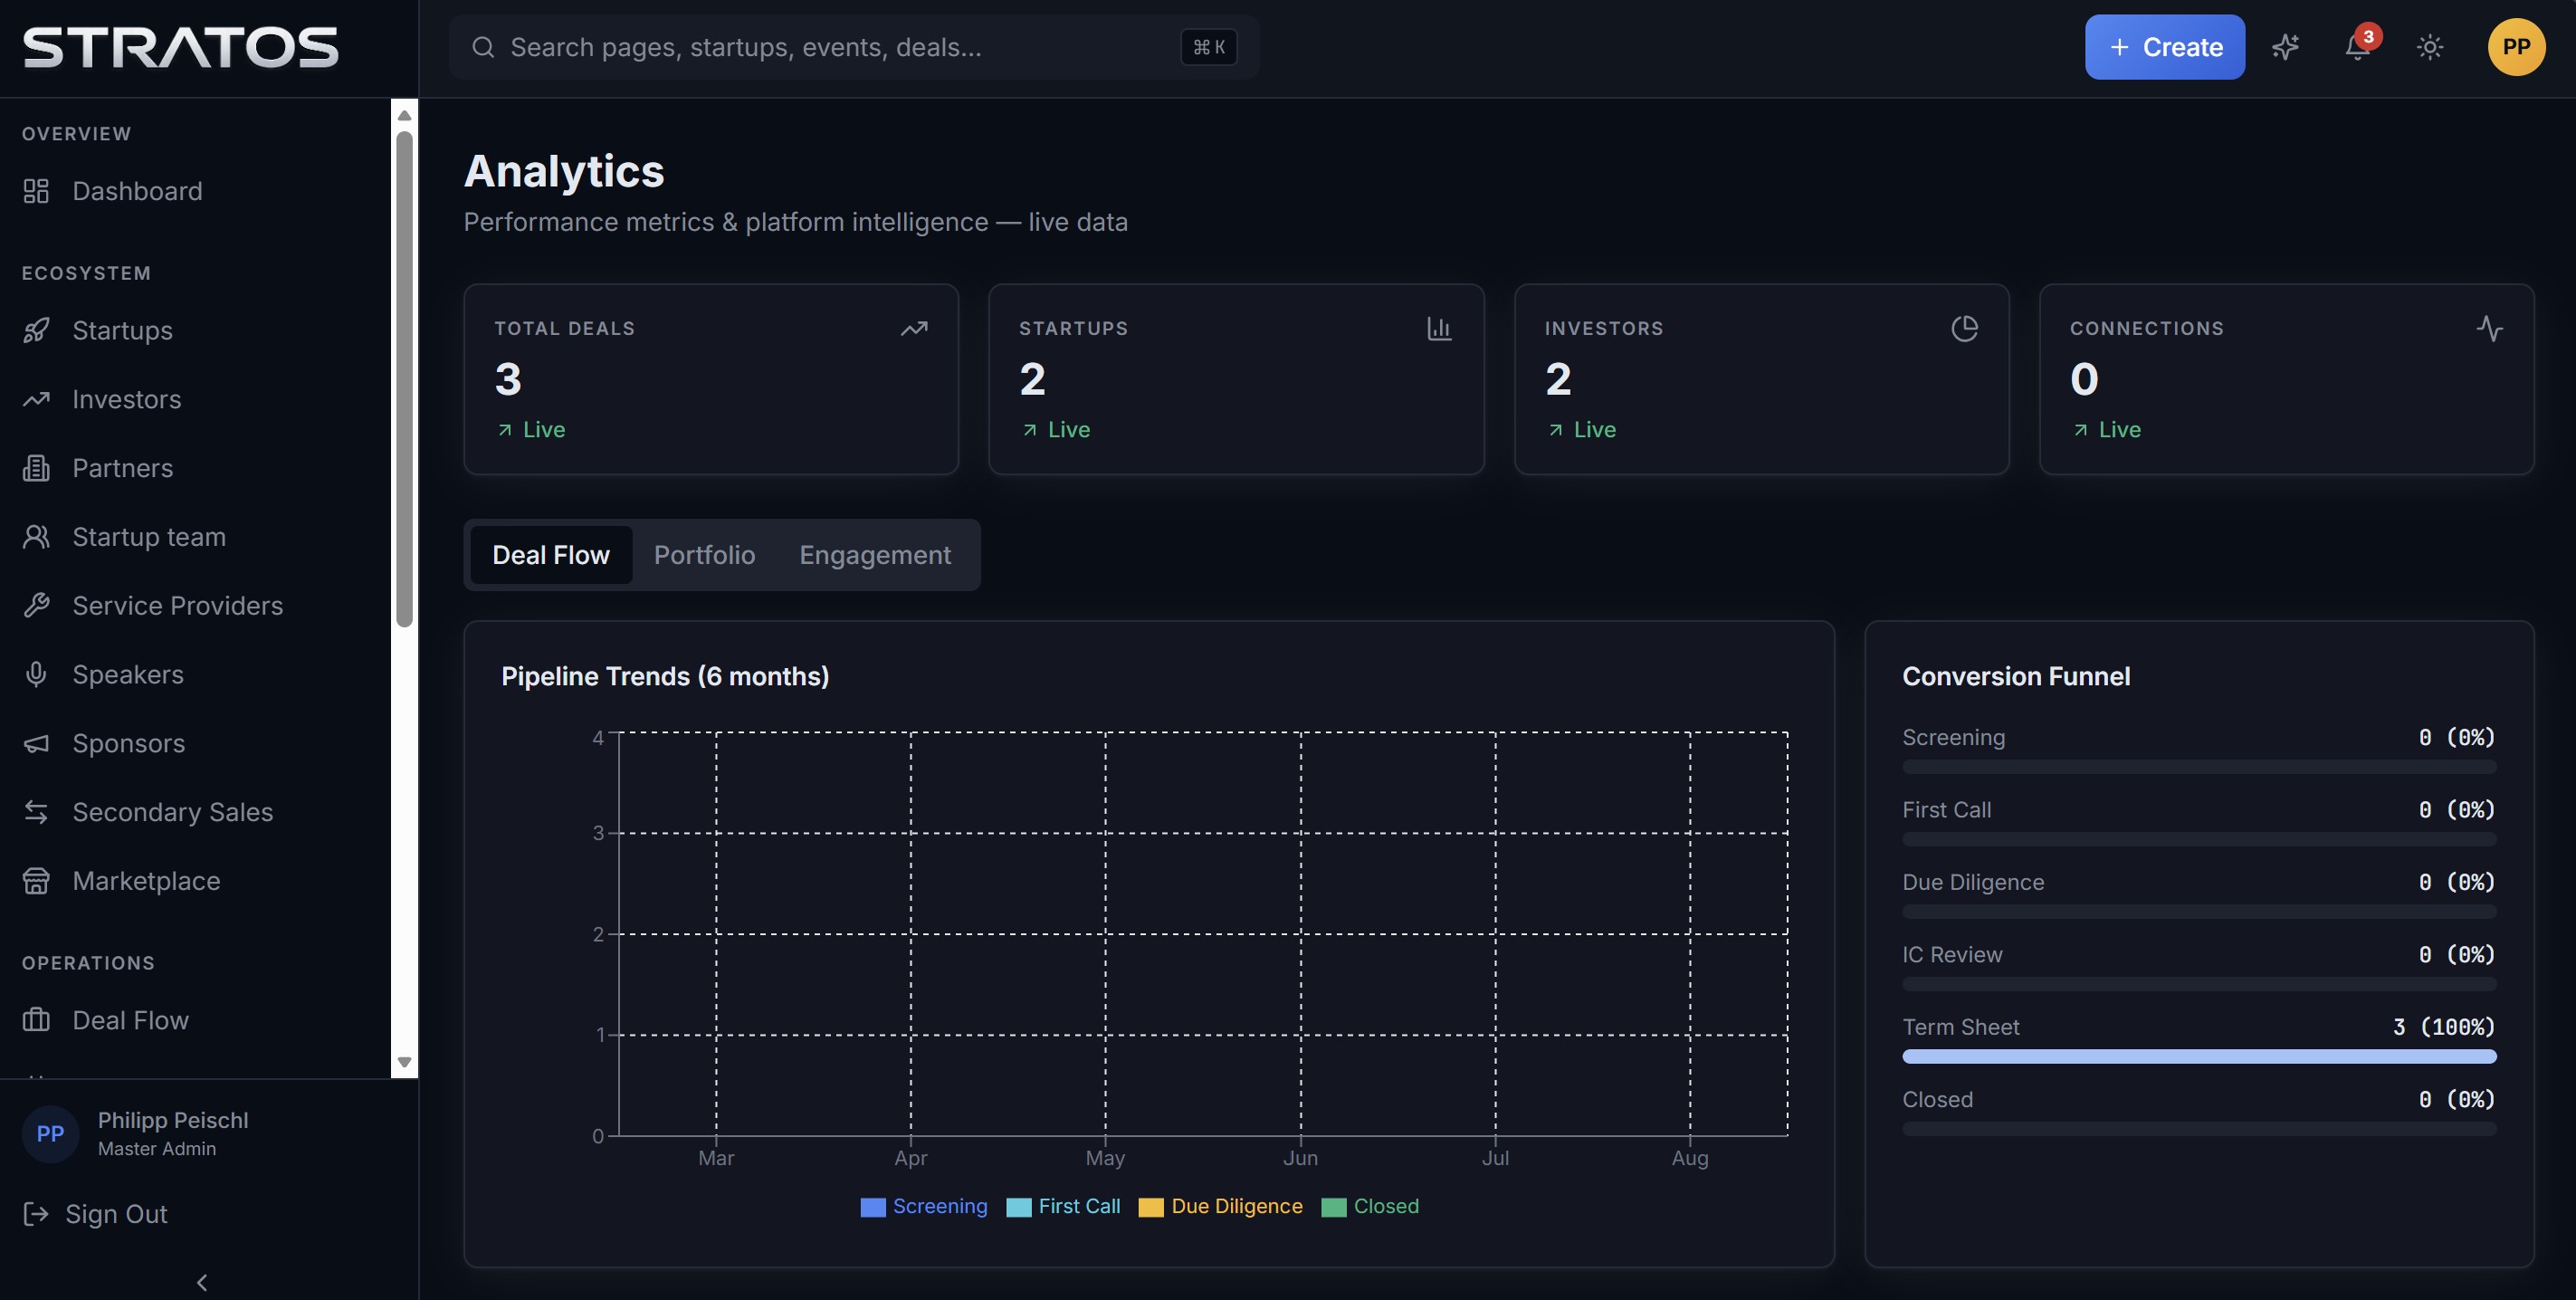This screenshot has width=2576, height=1300.
Task: Open the Total Deals stat card
Action: coord(711,379)
